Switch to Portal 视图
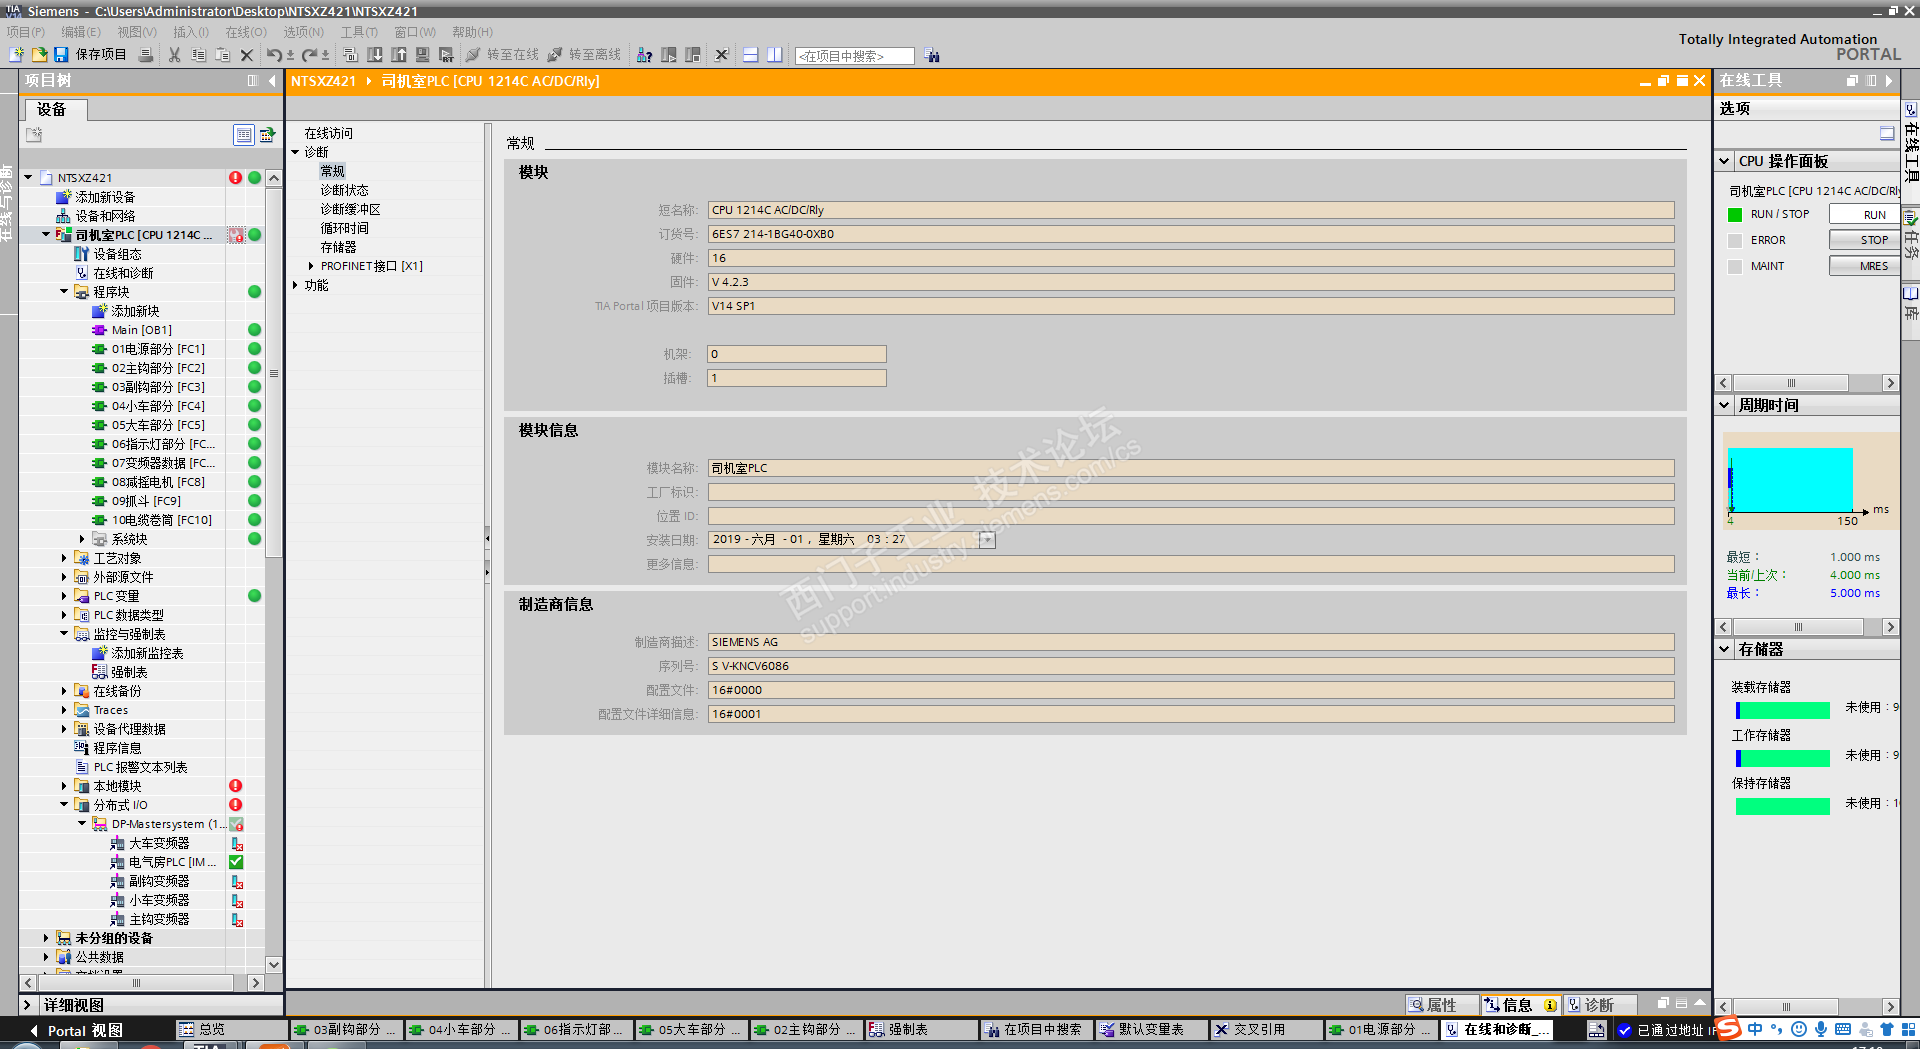Image resolution: width=1920 pixels, height=1049 pixels. [x=75, y=1030]
